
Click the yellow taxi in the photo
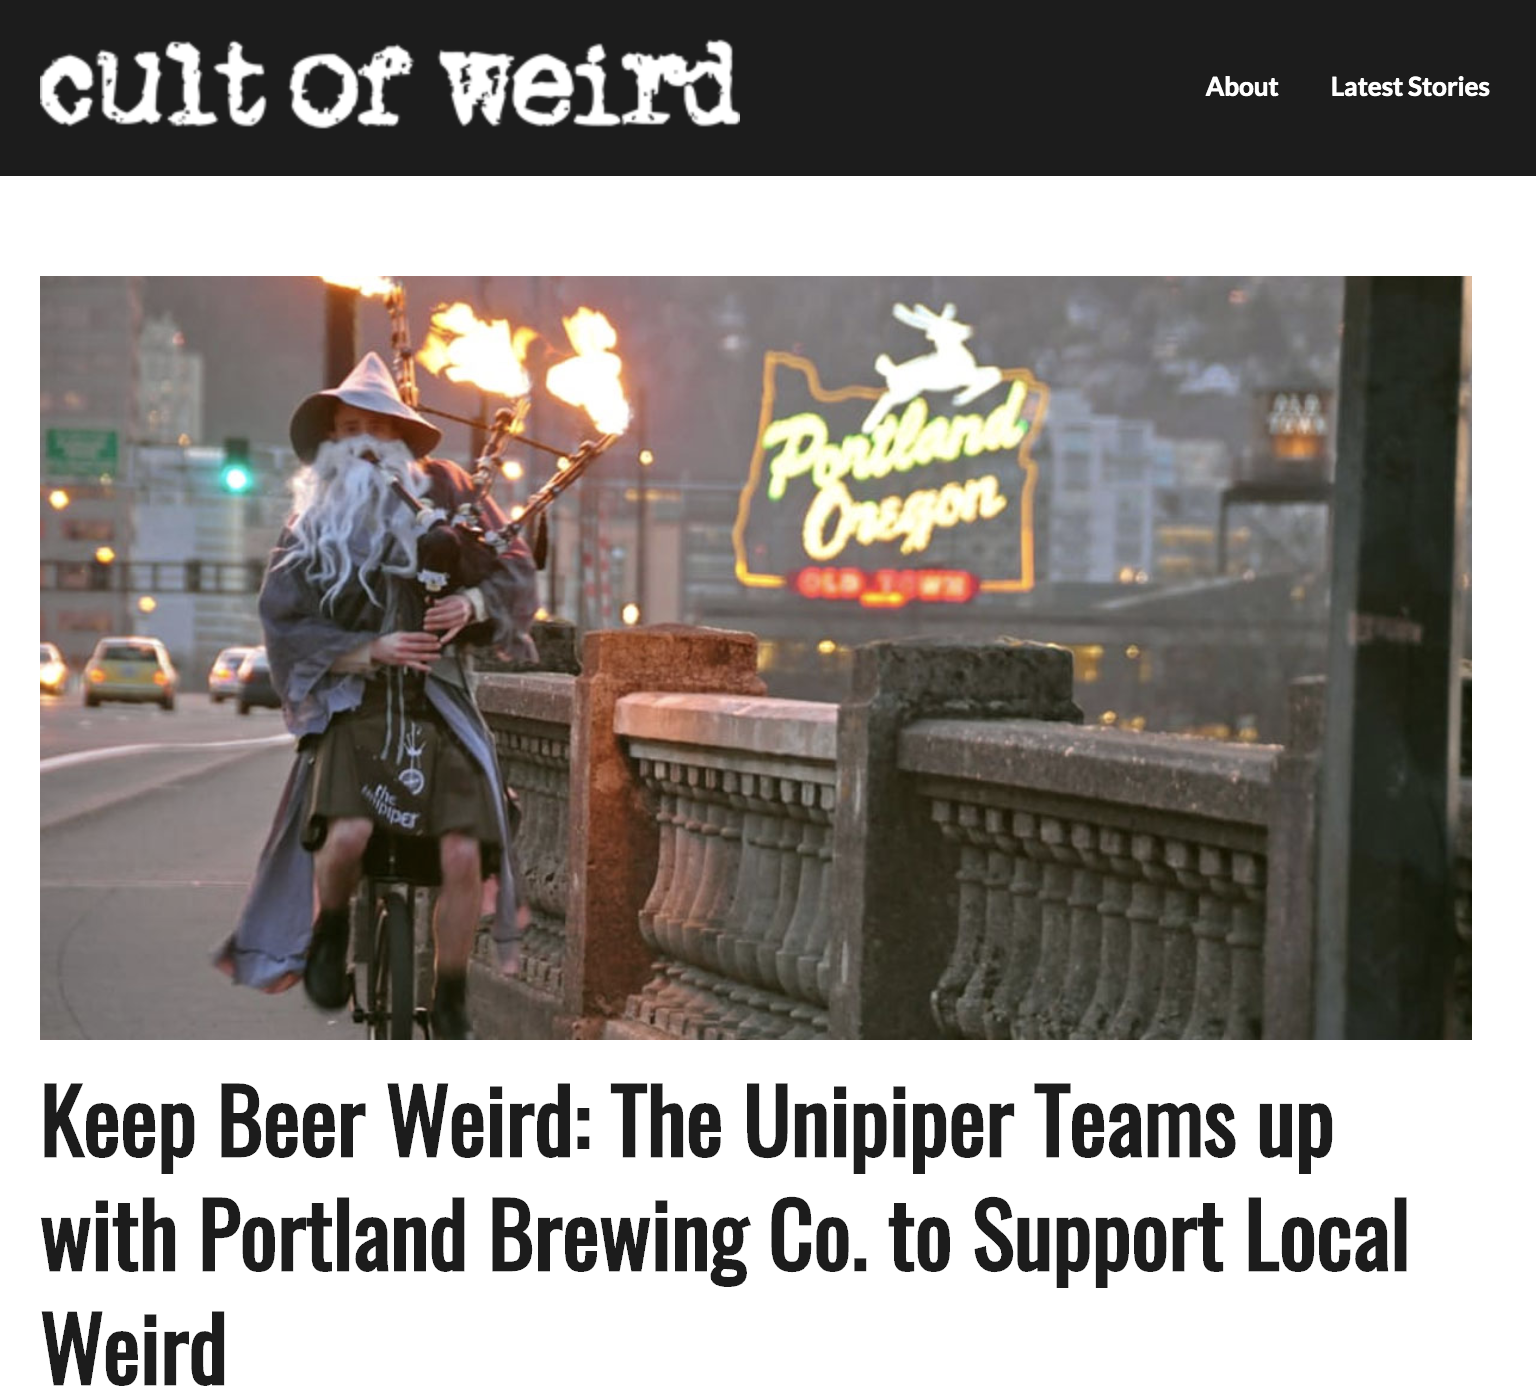pos(128,671)
